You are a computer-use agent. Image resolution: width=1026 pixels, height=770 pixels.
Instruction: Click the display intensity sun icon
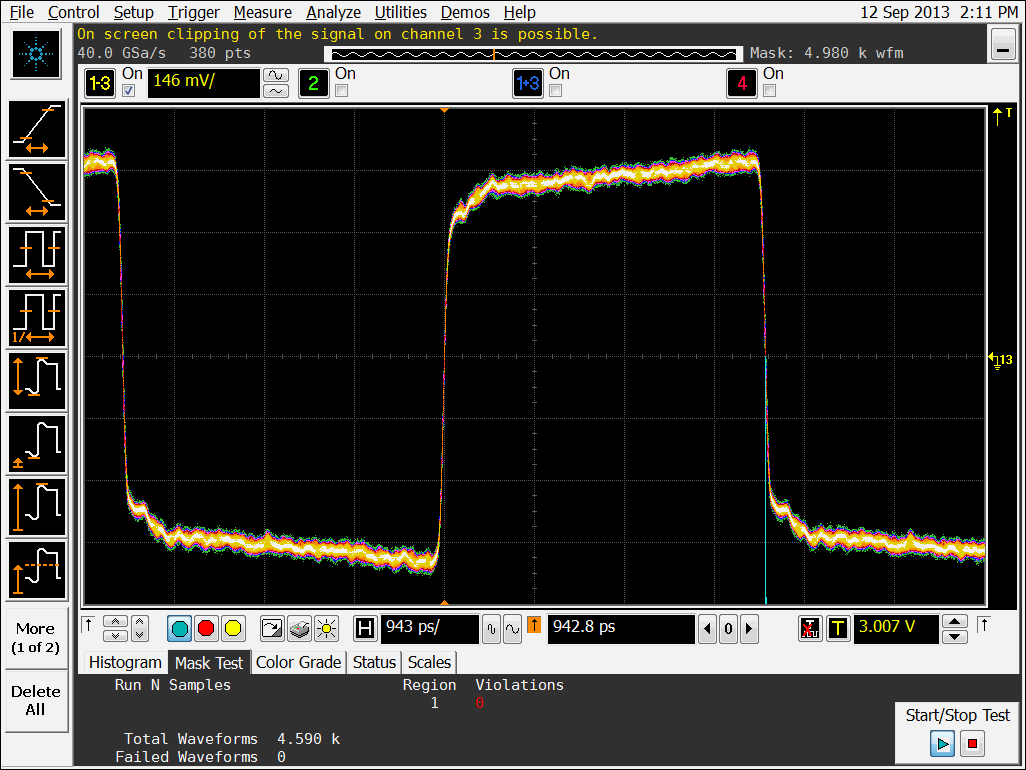(326, 629)
